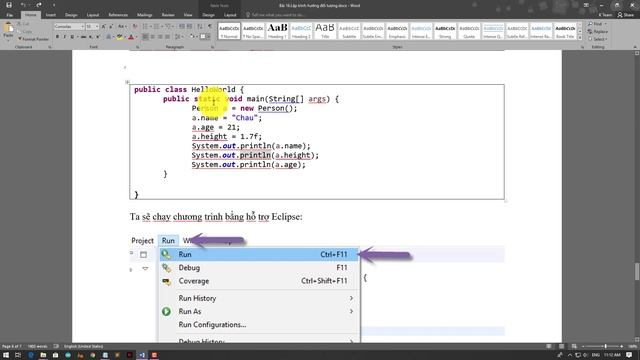Click the word count in status bar
Image resolution: width=640 pixels, height=360 pixels.
37,346
